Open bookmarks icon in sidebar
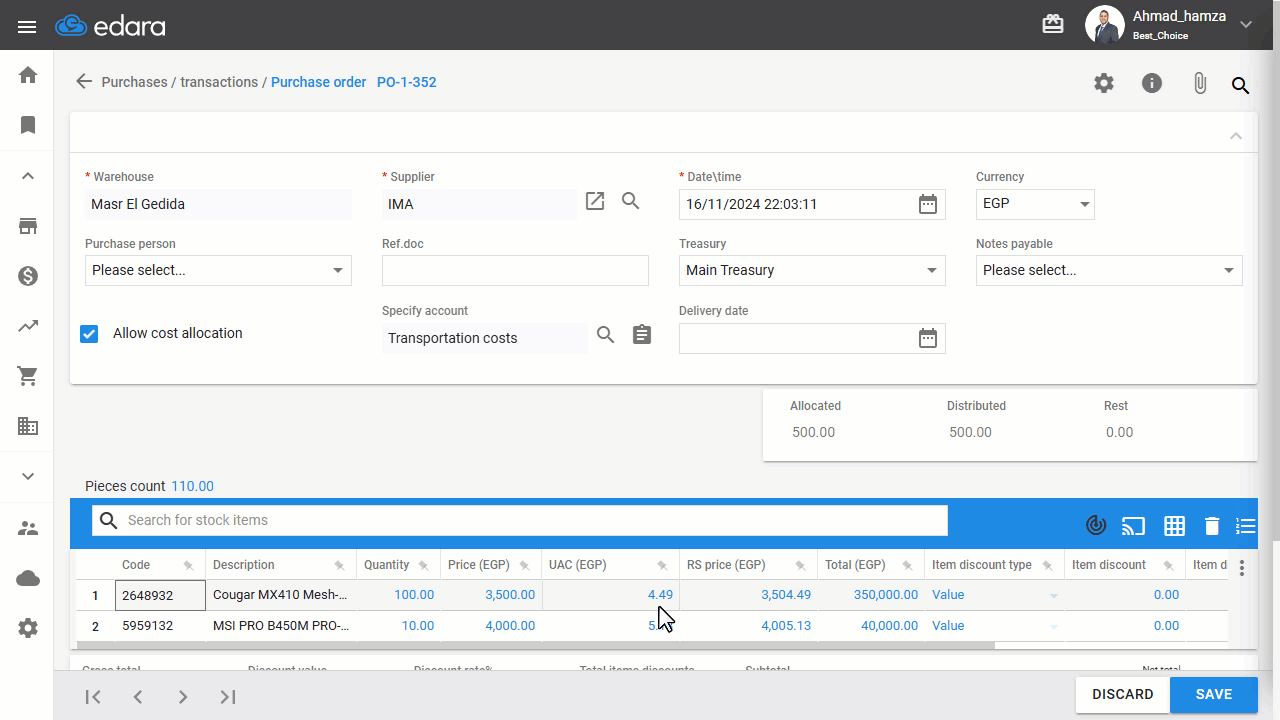This screenshot has width=1280, height=720. point(28,125)
